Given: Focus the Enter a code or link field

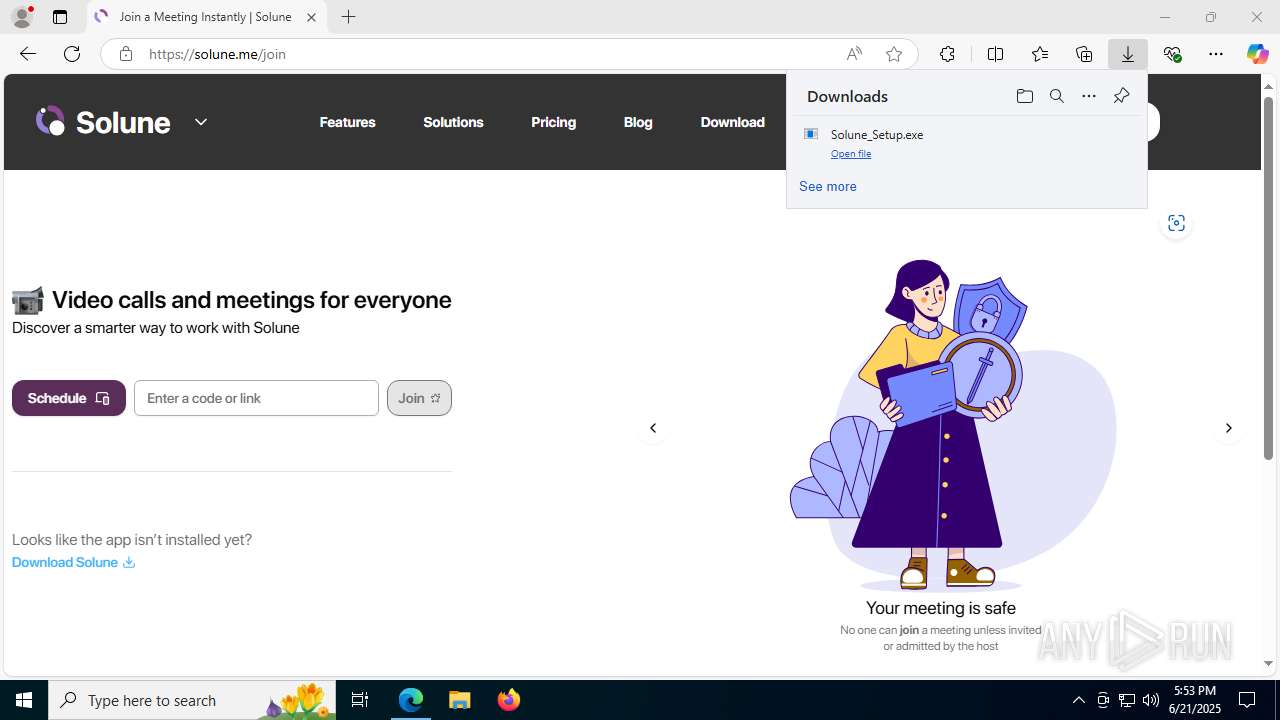Looking at the screenshot, I should click(x=256, y=398).
